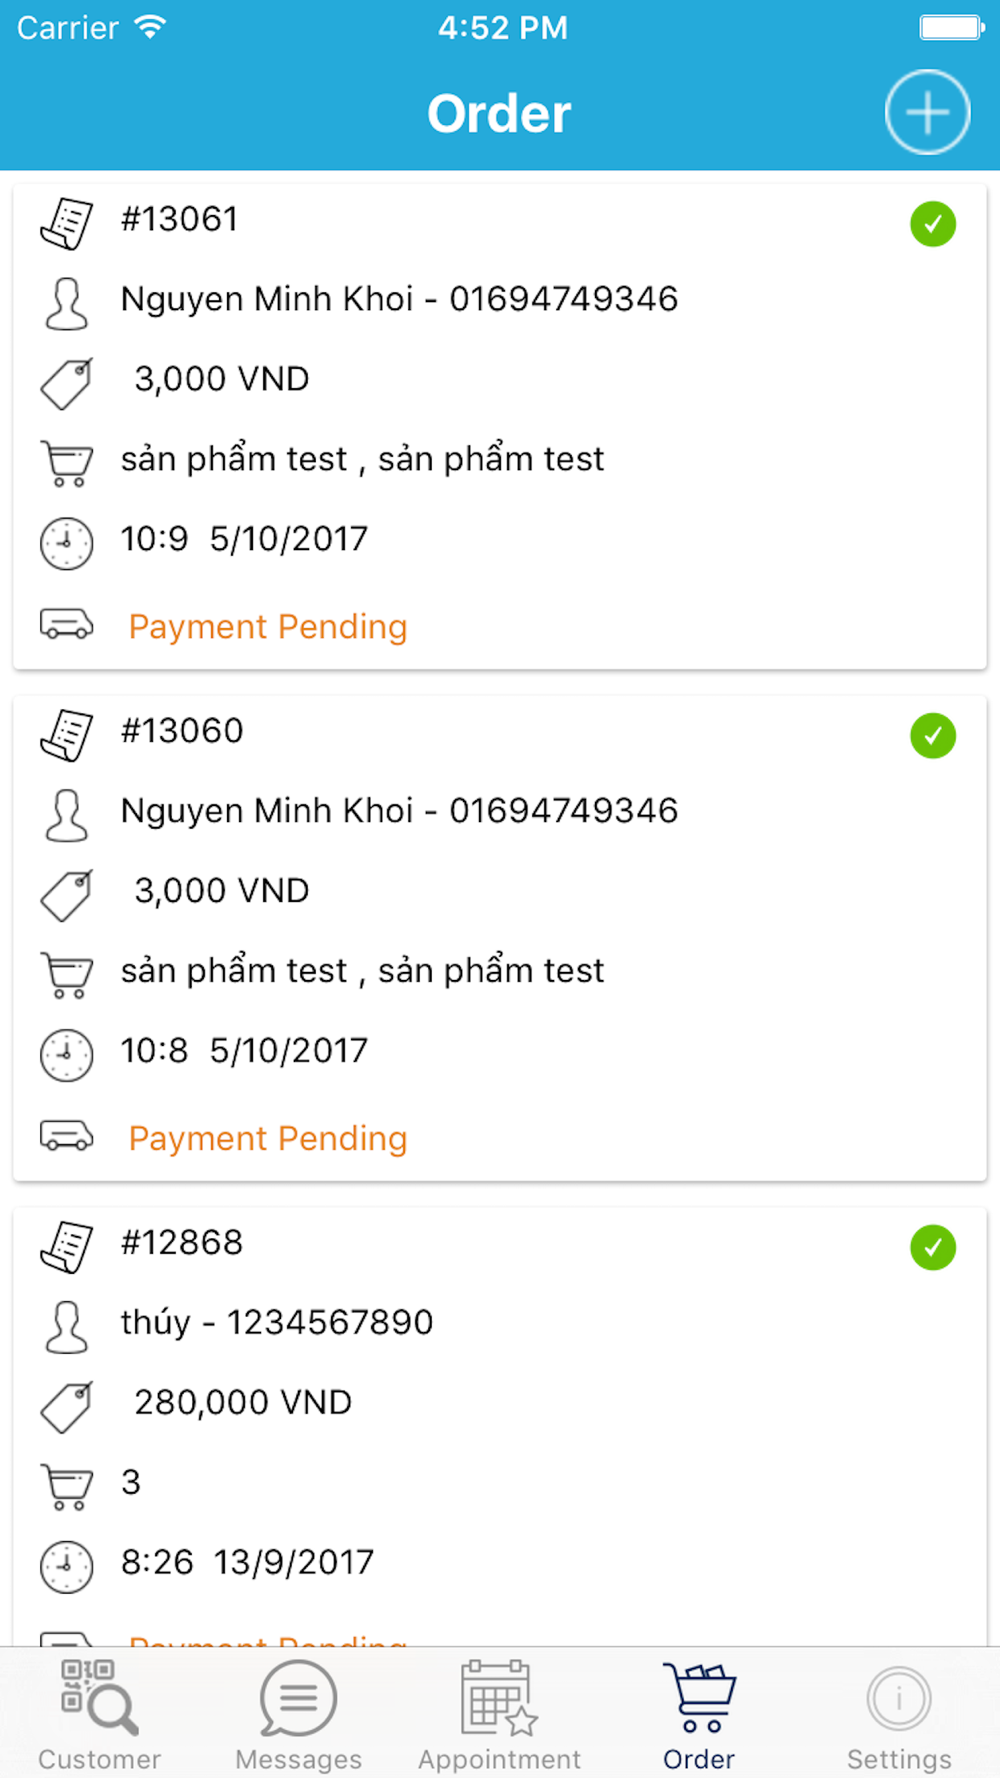The image size is (1000, 1778).
Task: Open Payment Pending status of order #13060
Action: click(268, 1139)
